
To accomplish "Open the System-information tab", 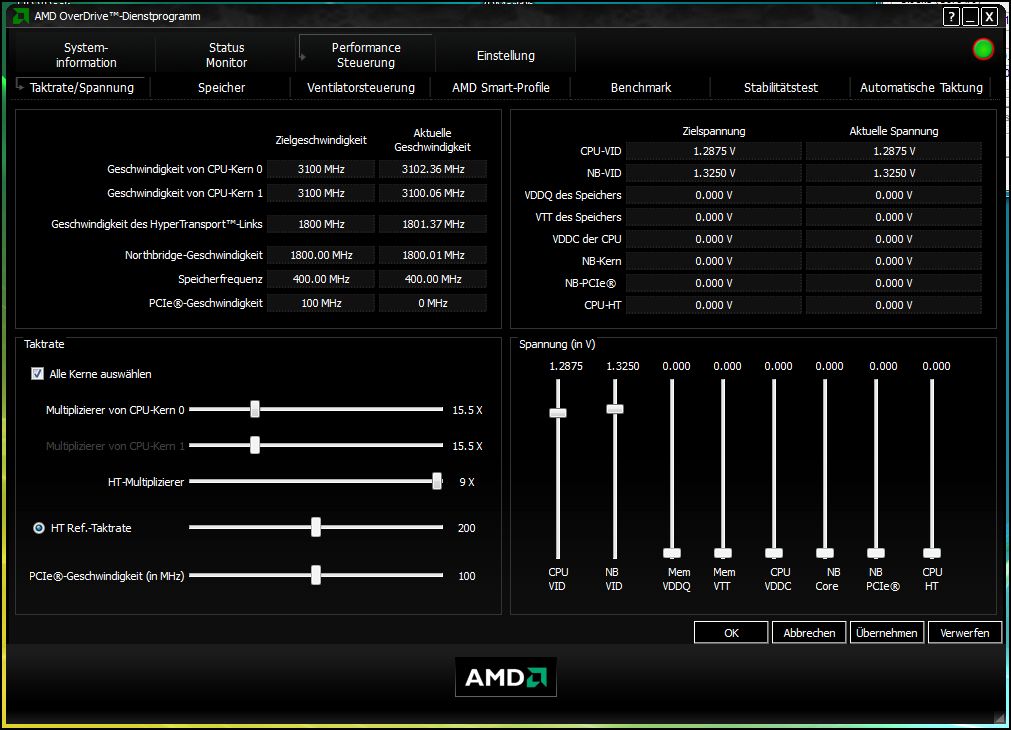I will click(86, 55).
